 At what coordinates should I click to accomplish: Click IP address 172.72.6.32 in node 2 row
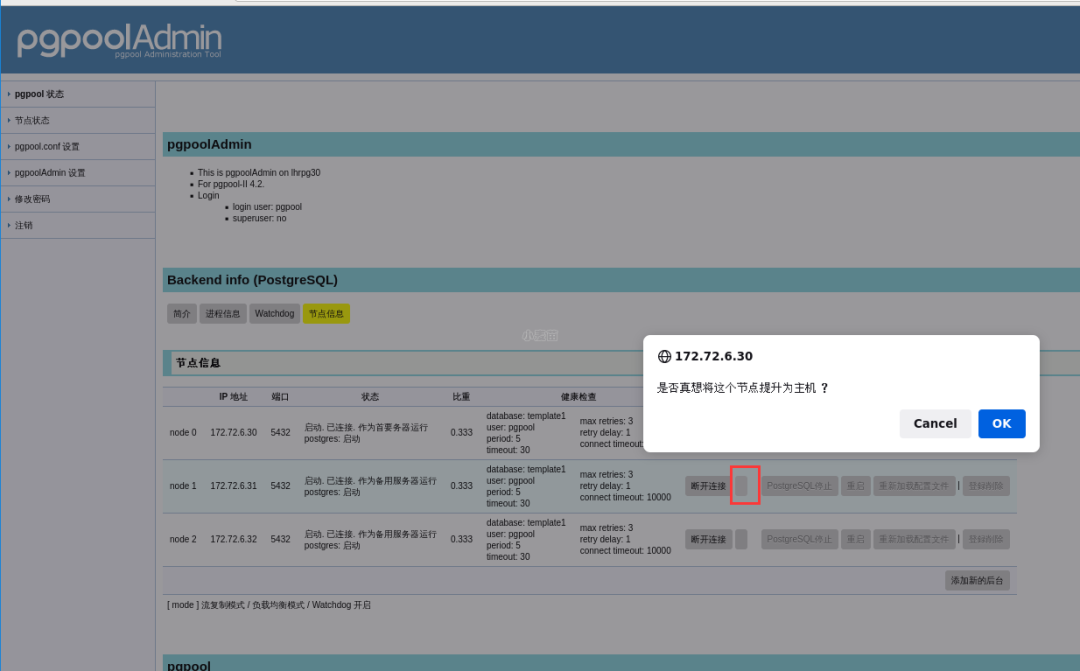pyautogui.click(x=233, y=539)
